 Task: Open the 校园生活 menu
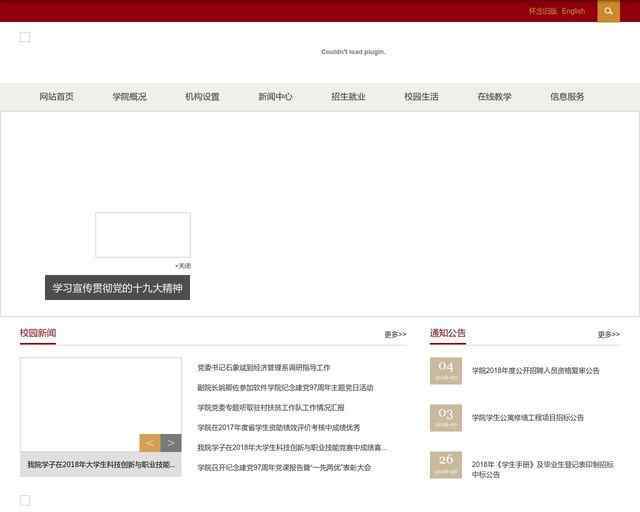click(421, 97)
